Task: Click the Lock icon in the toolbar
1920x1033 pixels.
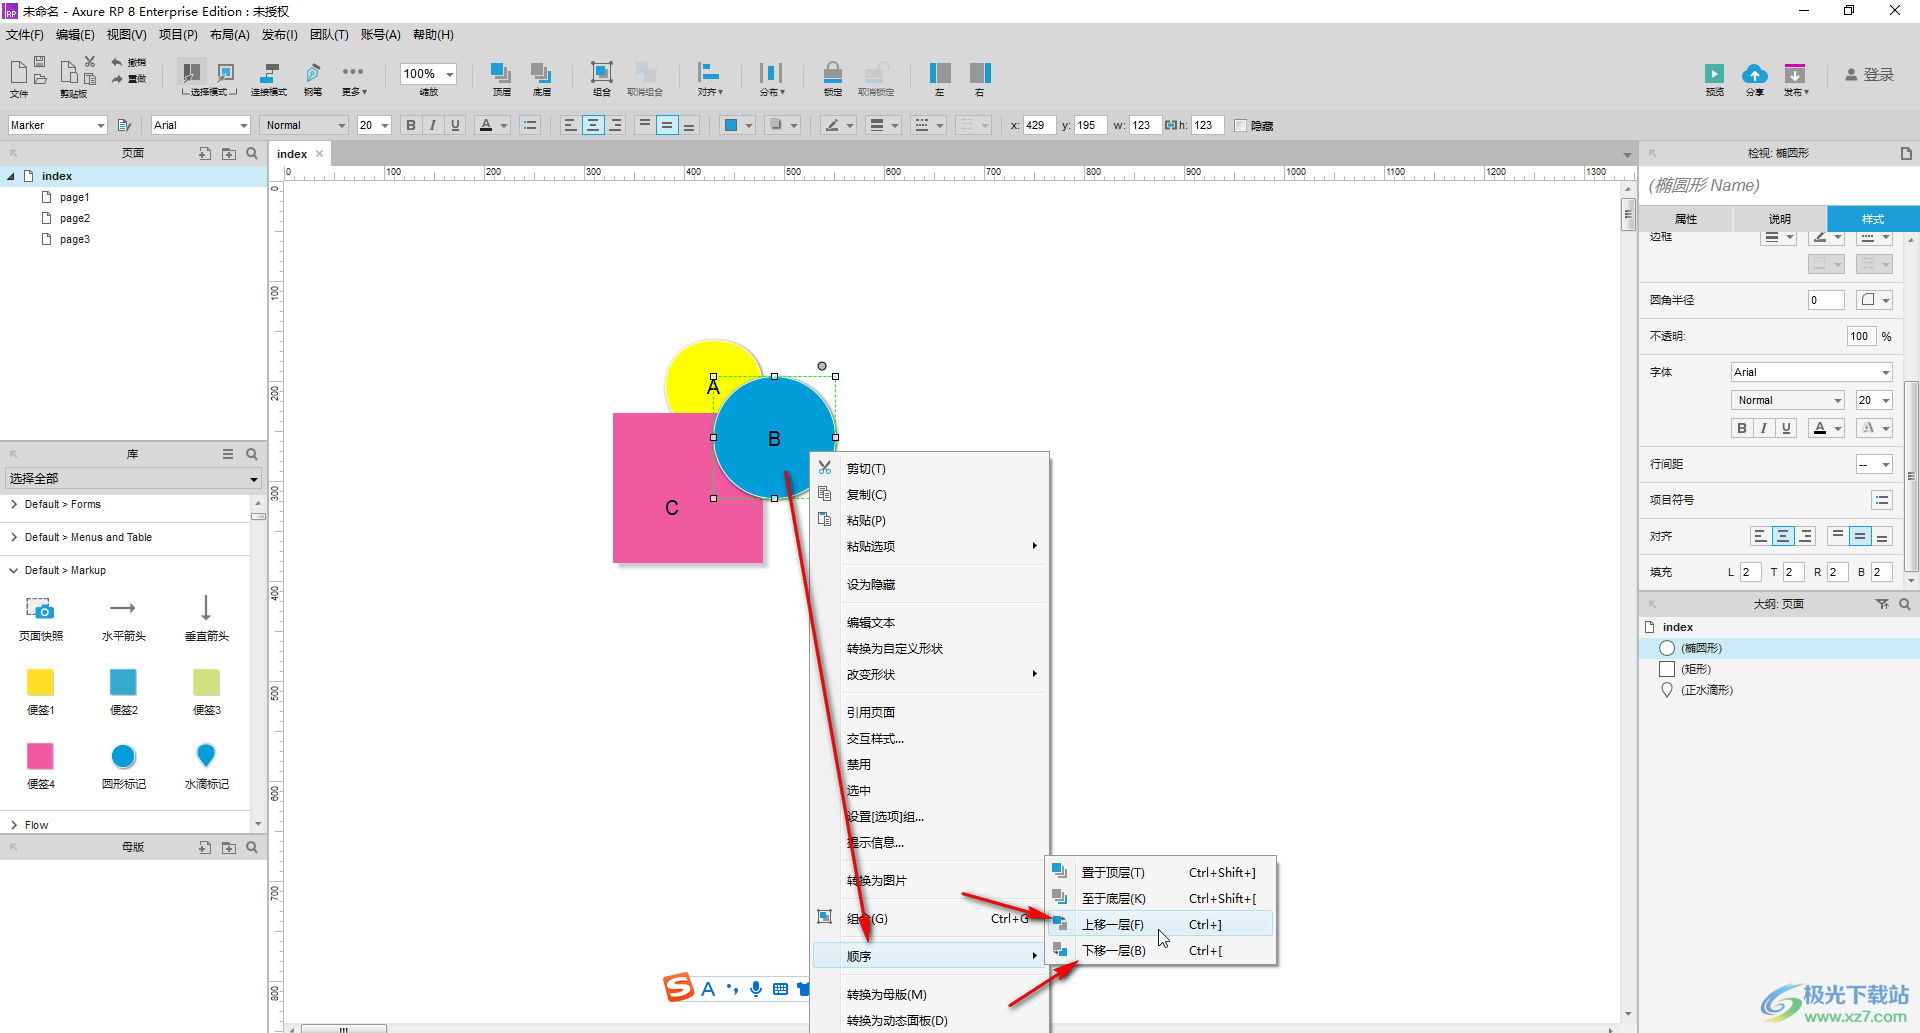Action: click(x=832, y=74)
